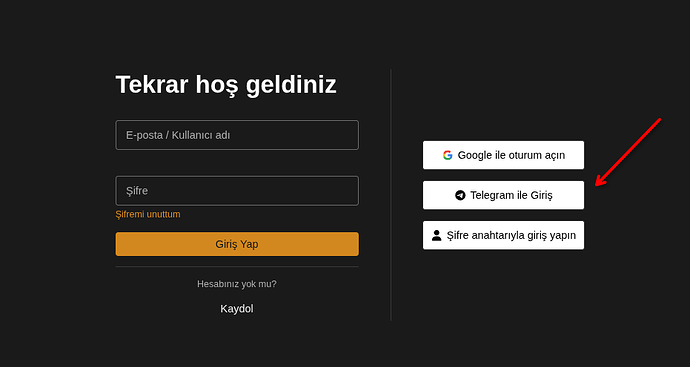
Task: Select Şifre anahtarıyla giriş yapın button
Action: tap(503, 235)
